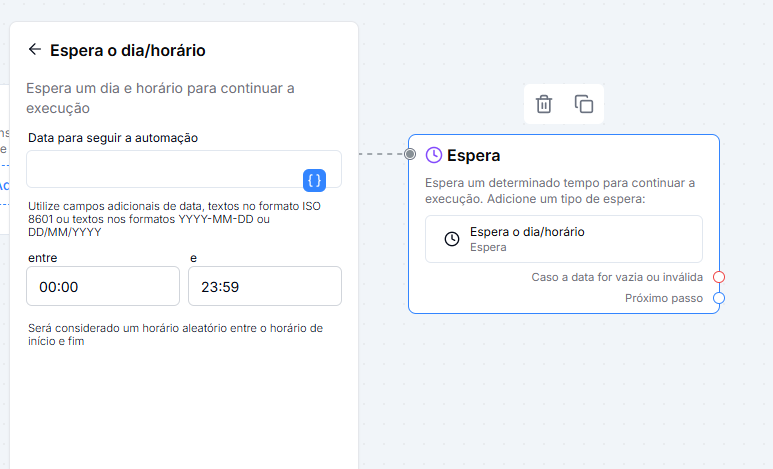The image size is (773, 469).
Task: Click the purple clock icon on Espera node
Action: pyautogui.click(x=433, y=155)
